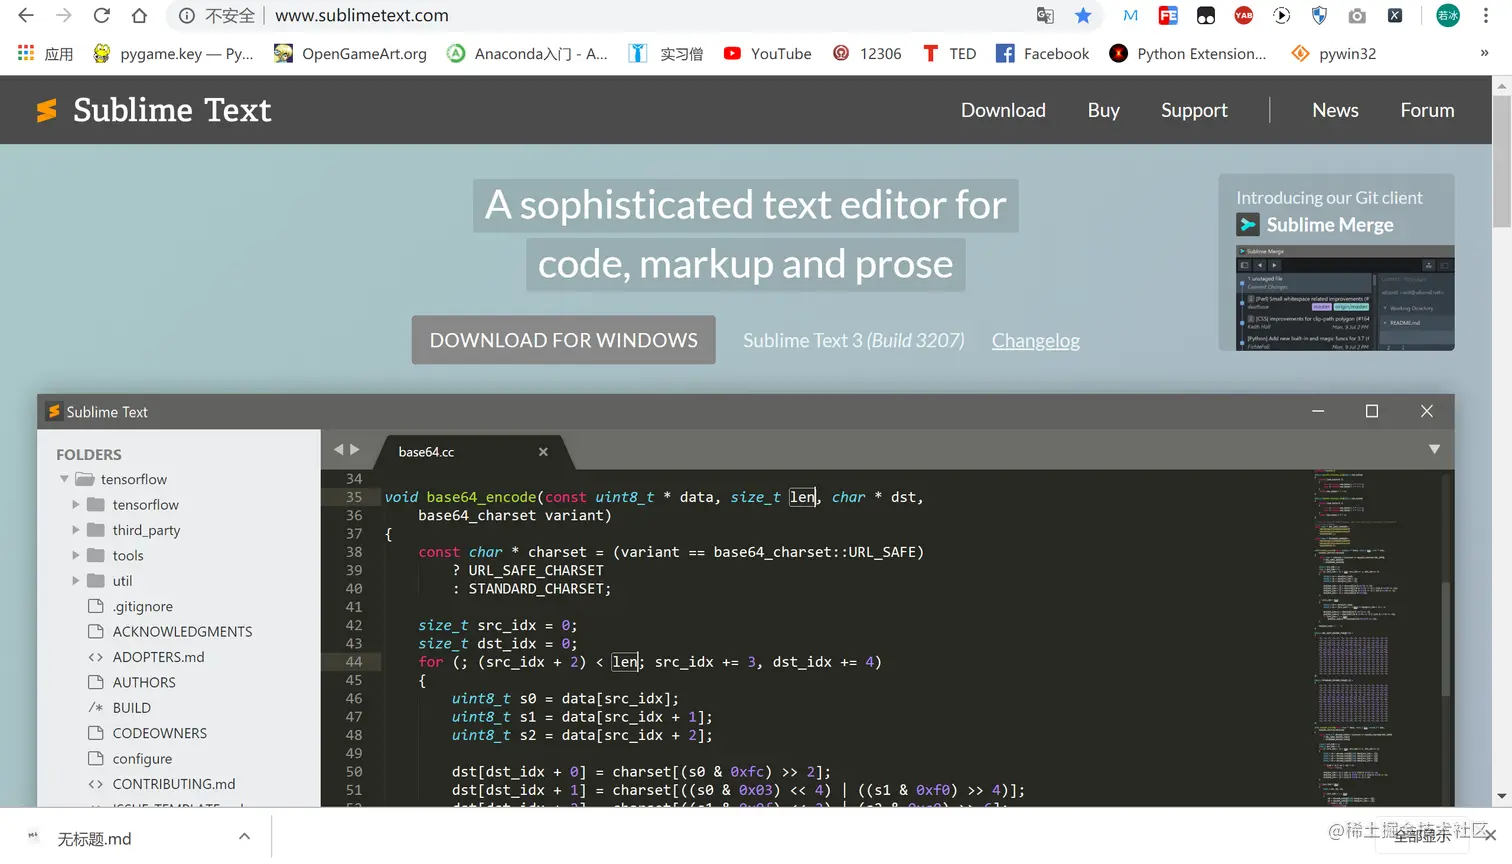Close the base64.cc tab
Screen dimensions: 1512x864
click(x=543, y=452)
